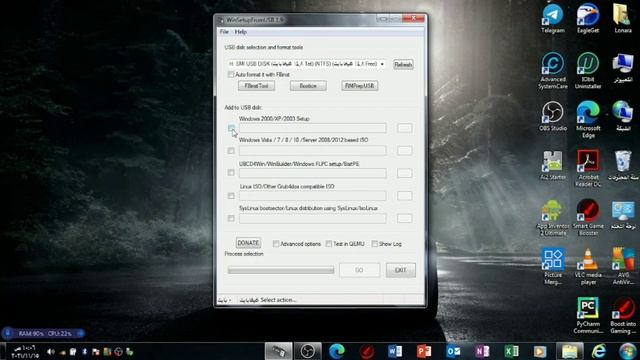Screen dimensions: 640x360
Task: Click the Excel icon in taskbar
Action: click(x=511, y=351)
